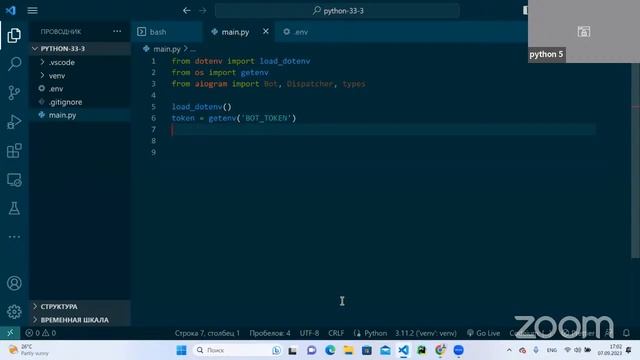Open weather widget 26°C Partly sunny
The height and width of the screenshot is (360, 640).
click(x=28, y=350)
